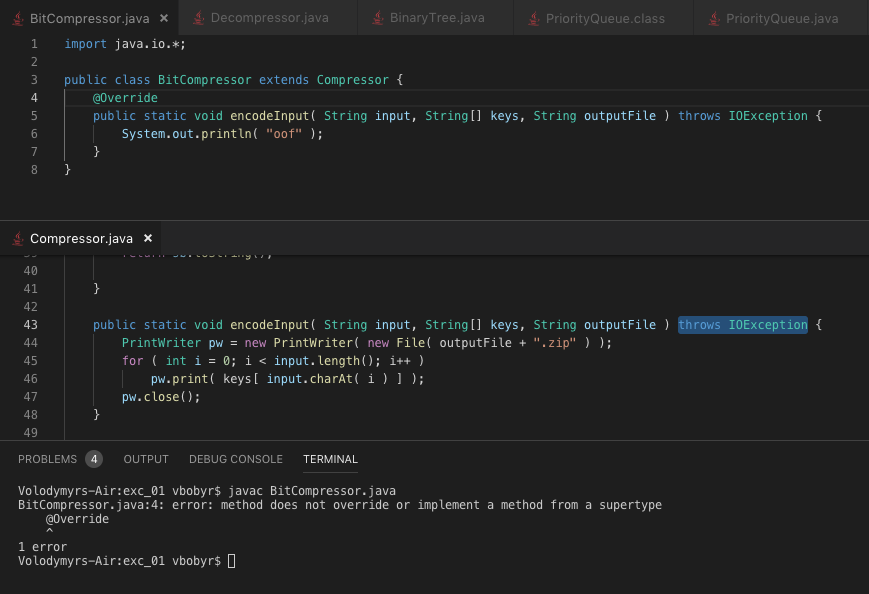
Task: Click line number 43 in Compressor.java
Action: click(30, 325)
